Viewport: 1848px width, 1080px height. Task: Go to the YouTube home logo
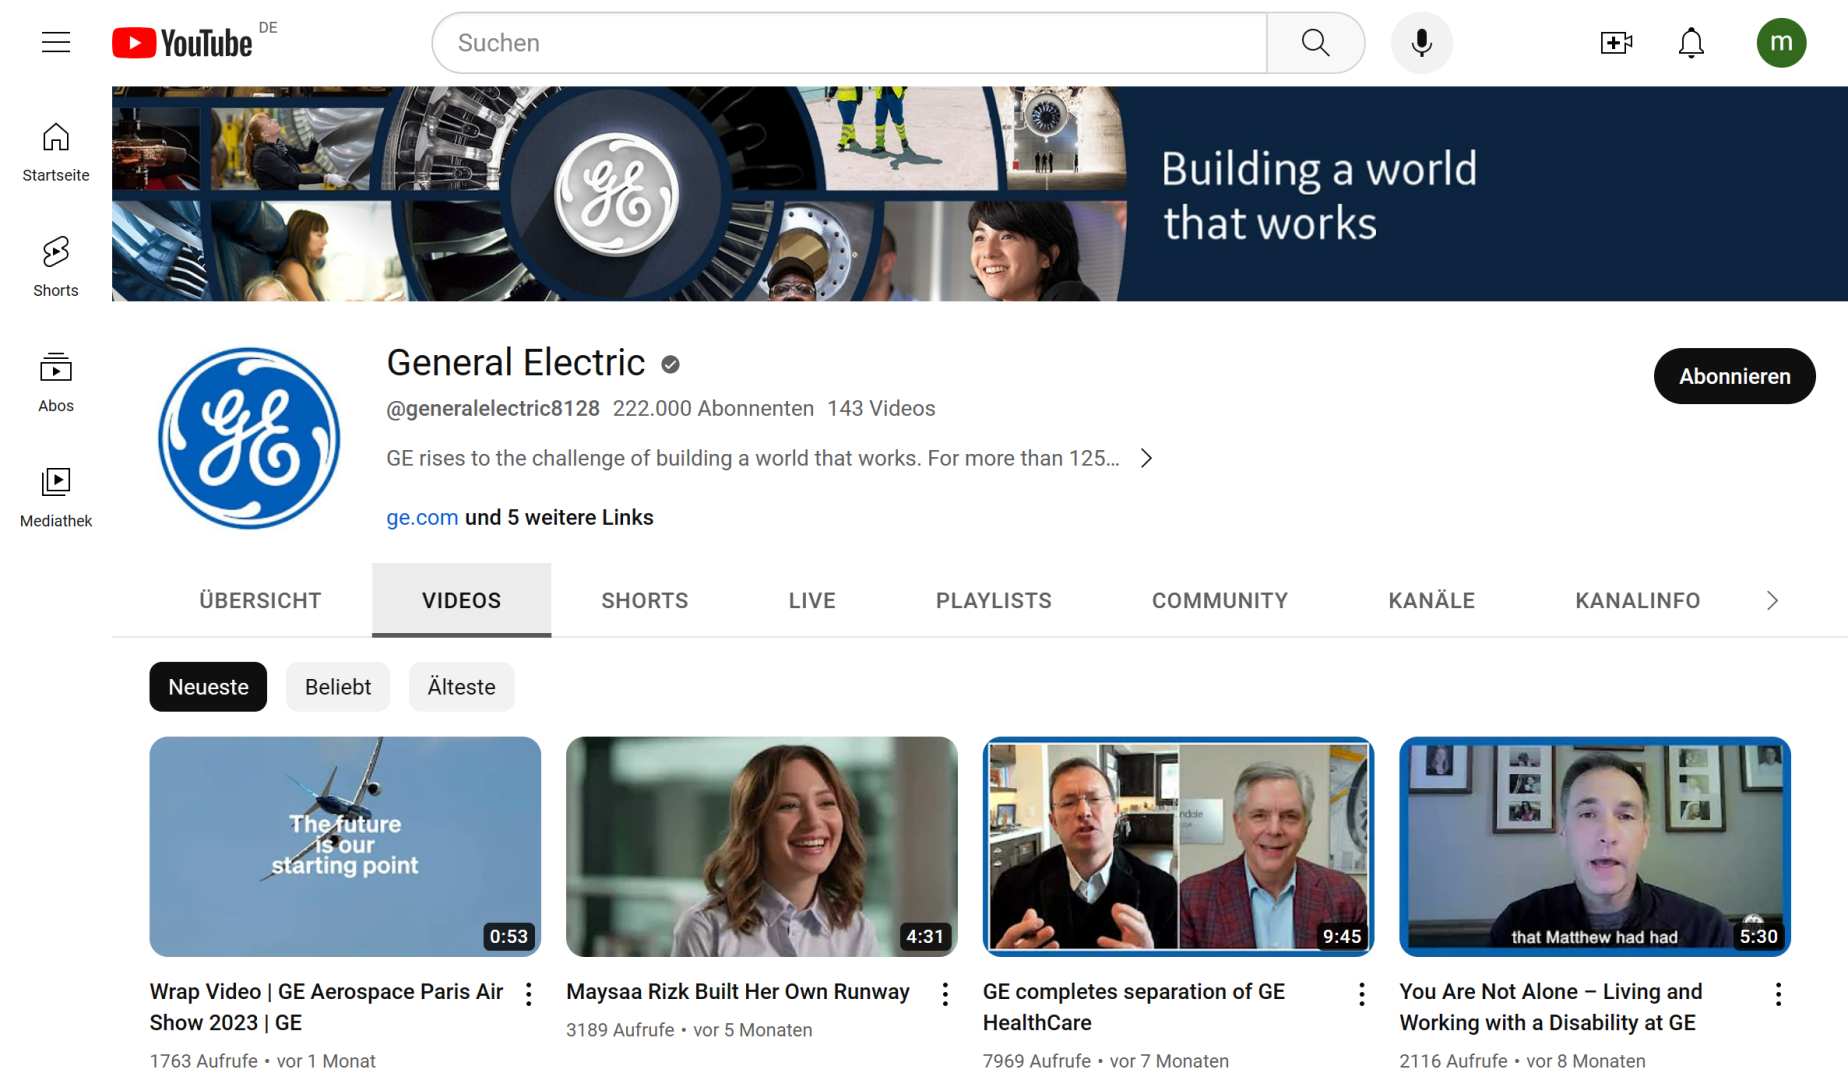[182, 43]
